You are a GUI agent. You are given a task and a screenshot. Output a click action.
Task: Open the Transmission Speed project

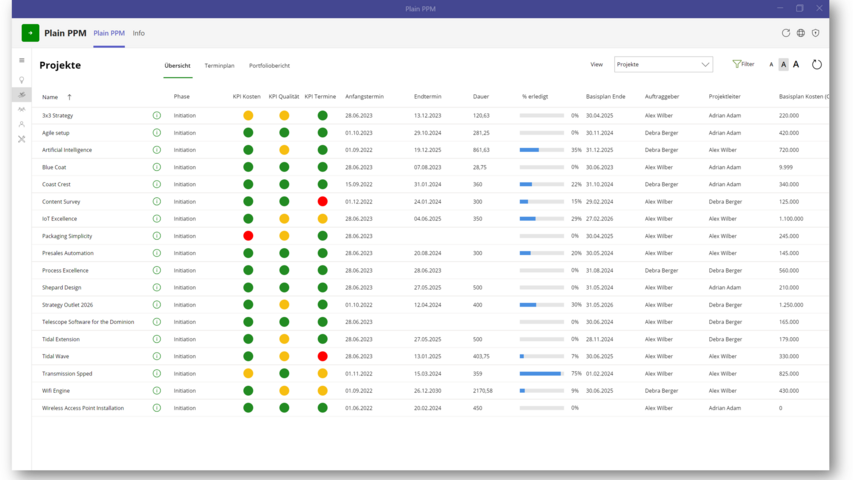pyautogui.click(x=67, y=373)
